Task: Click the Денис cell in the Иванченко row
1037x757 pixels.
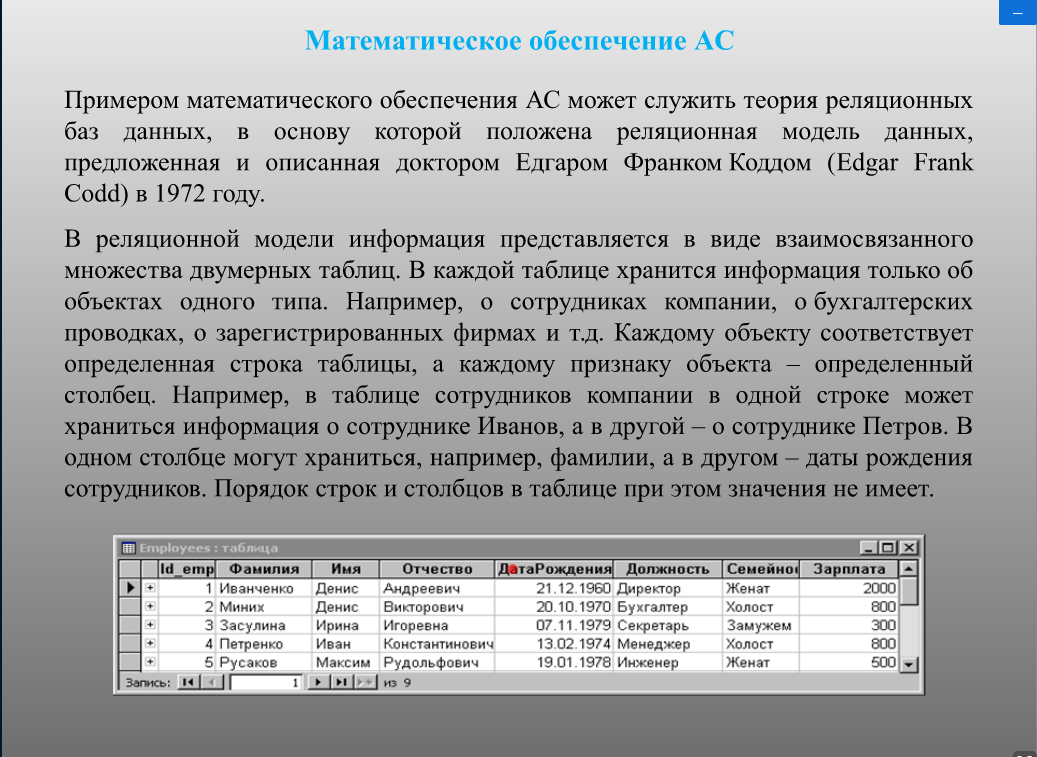Action: [346, 588]
